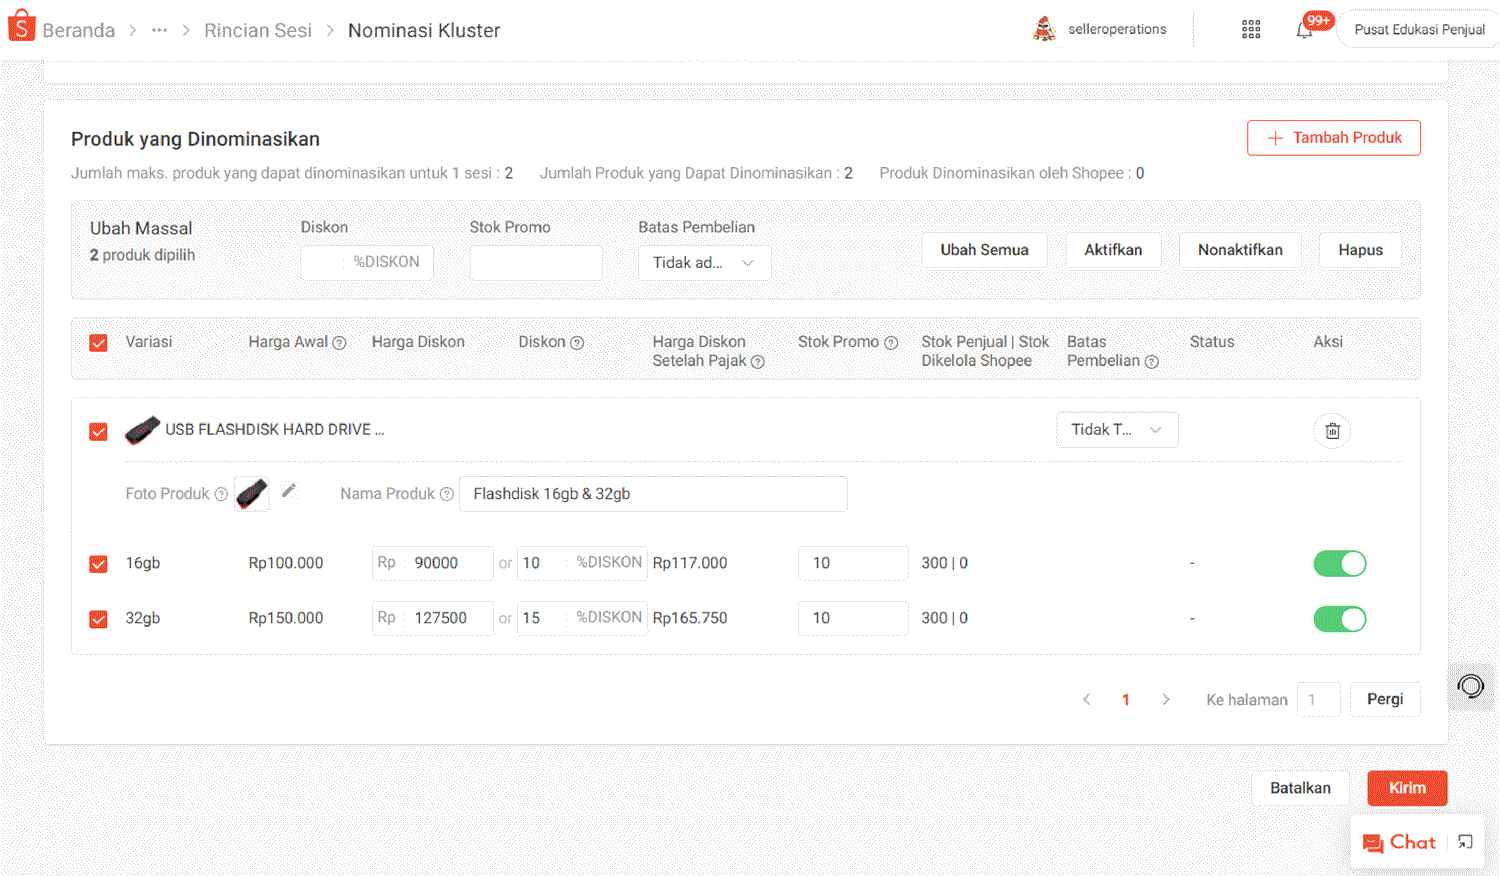The height and width of the screenshot is (876, 1500).
Task: Navigate to Beranda breadcrumb
Action: (79, 30)
